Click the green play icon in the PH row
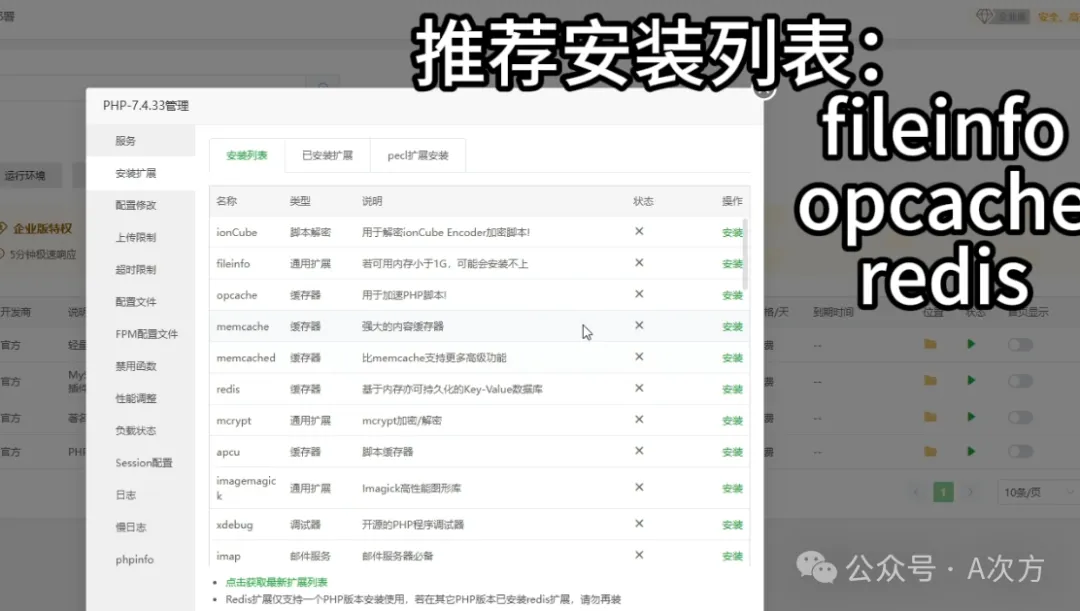1080x611 pixels. (x=971, y=452)
